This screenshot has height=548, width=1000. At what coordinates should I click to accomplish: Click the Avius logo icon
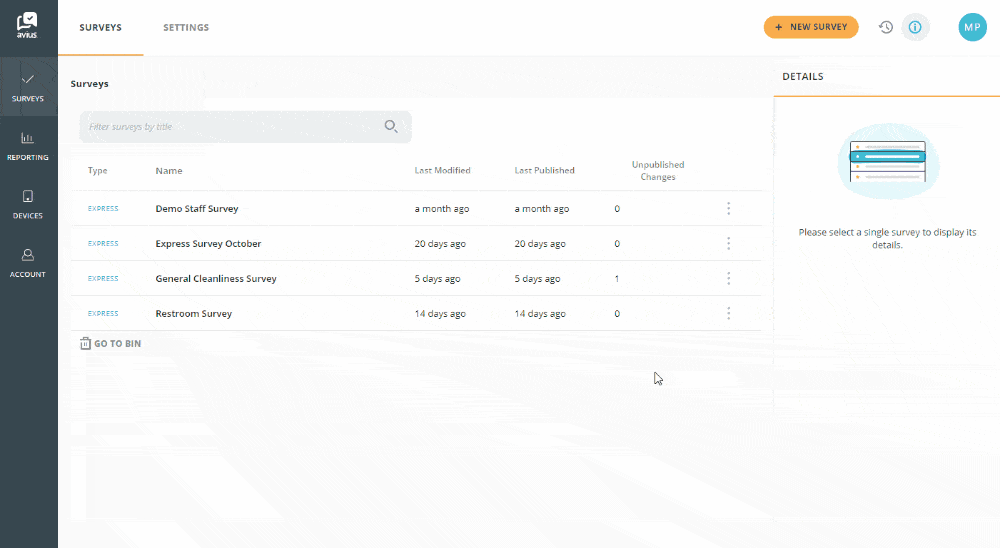28,24
